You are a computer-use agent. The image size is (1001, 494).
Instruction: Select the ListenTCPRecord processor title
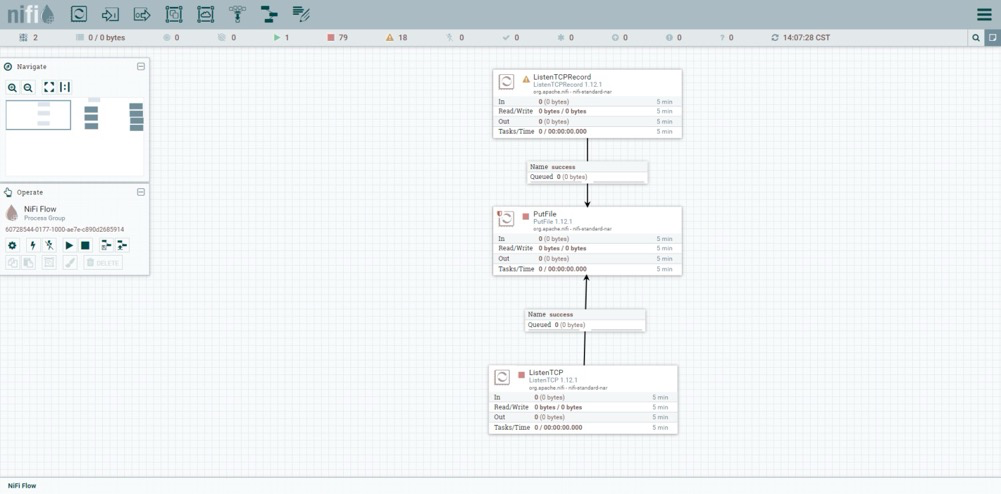pyautogui.click(x=562, y=77)
